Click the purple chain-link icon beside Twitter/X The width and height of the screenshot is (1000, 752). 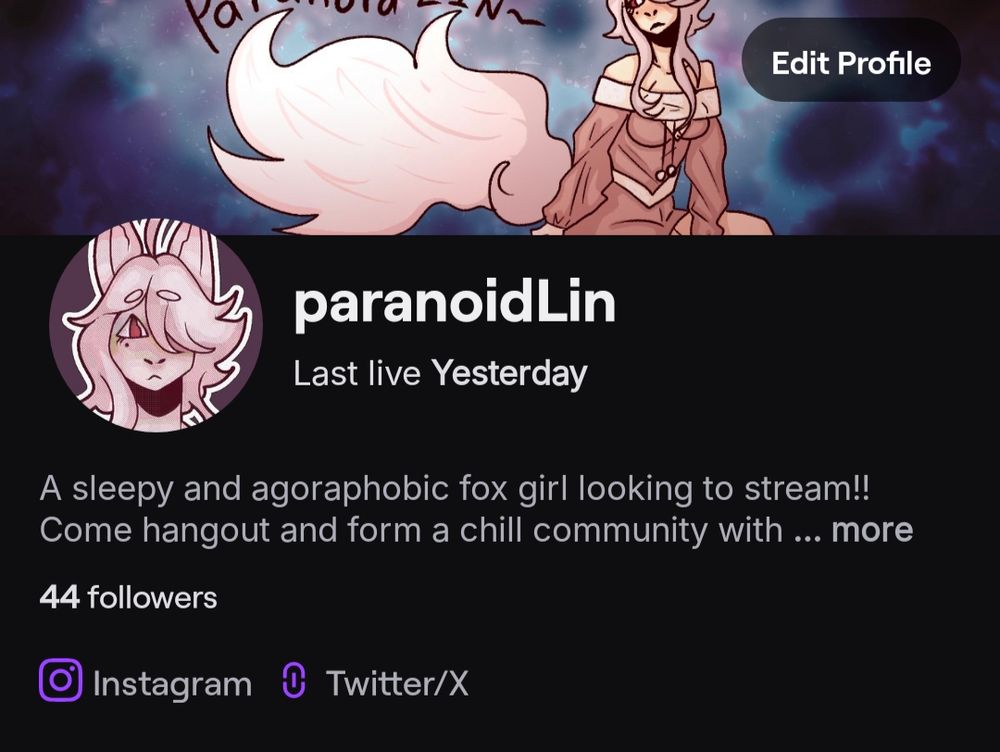[293, 681]
